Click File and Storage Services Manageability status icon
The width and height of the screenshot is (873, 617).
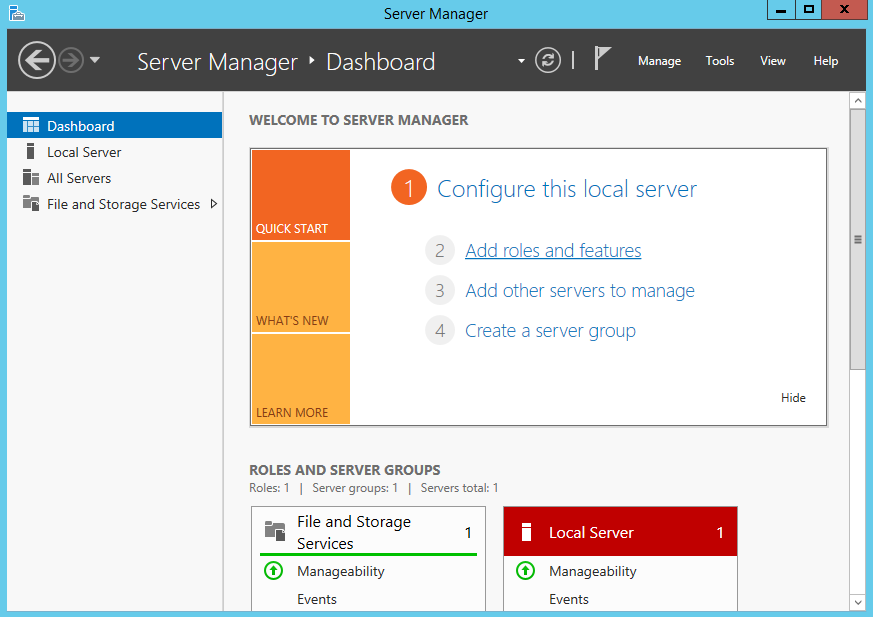coord(273,571)
